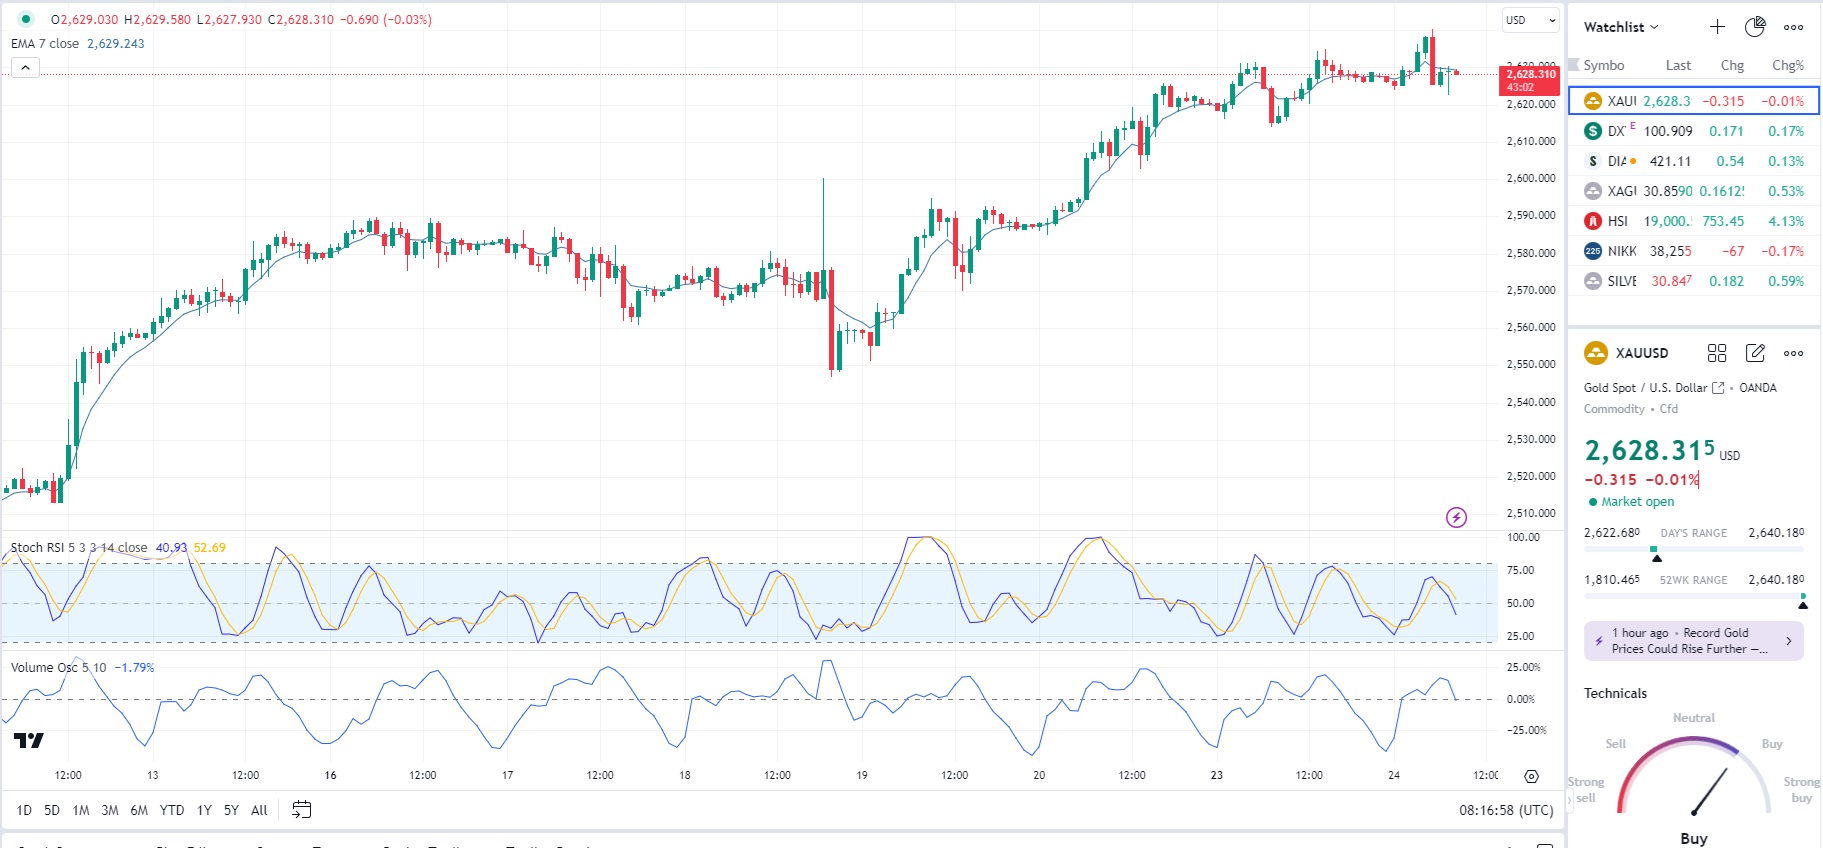Click the 08:16:58 (UTC) timezone button
Image resolution: width=1823 pixels, height=848 pixels.
[1505, 810]
